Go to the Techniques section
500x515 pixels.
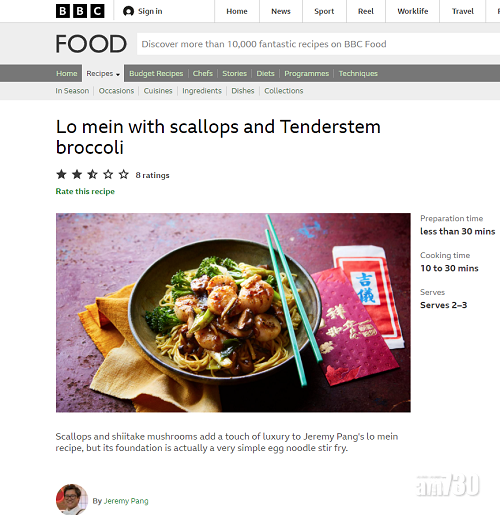point(358,73)
